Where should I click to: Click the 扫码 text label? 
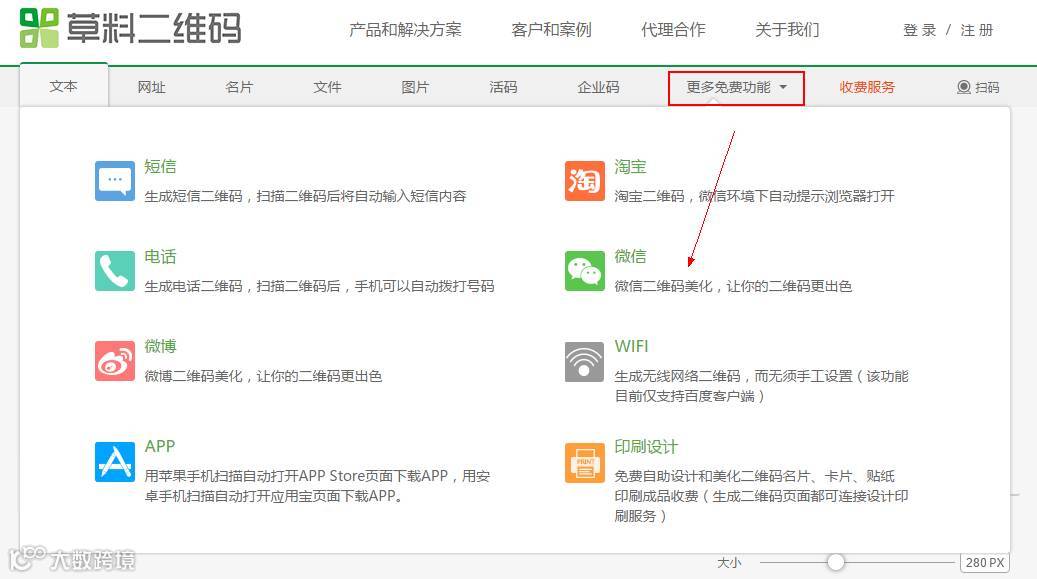[x=987, y=87]
